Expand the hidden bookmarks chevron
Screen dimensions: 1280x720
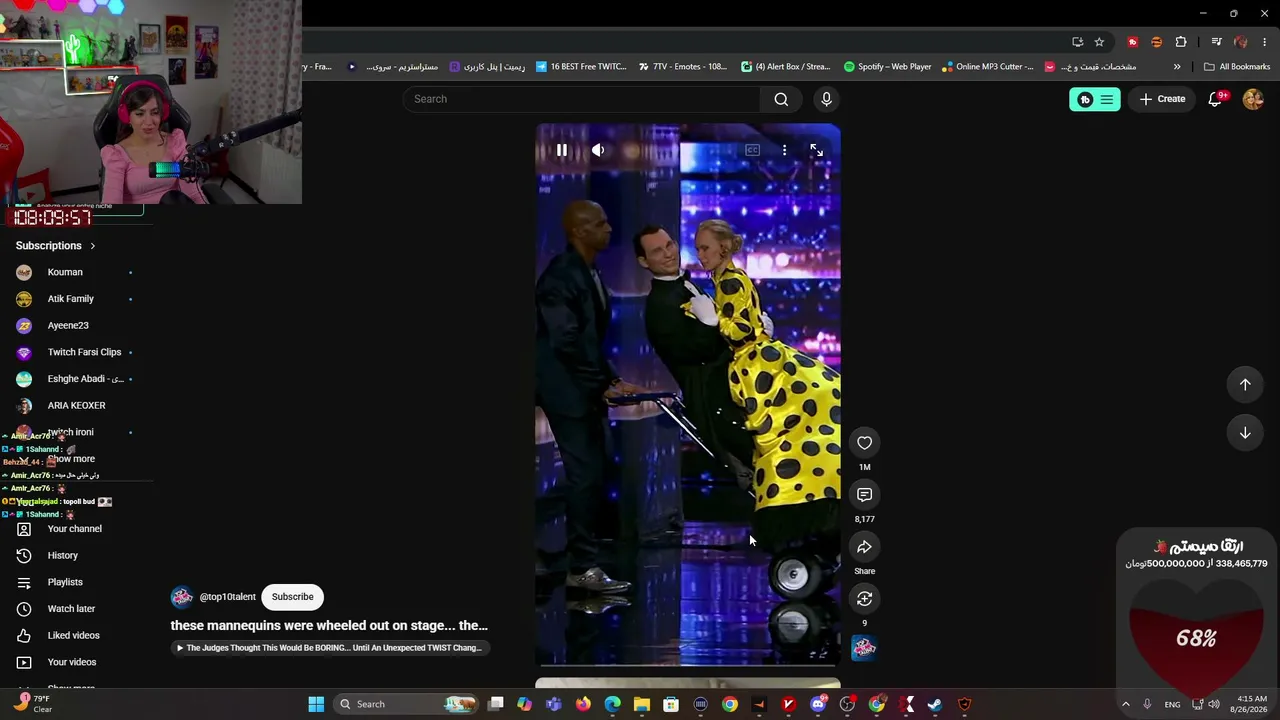click(1177, 67)
